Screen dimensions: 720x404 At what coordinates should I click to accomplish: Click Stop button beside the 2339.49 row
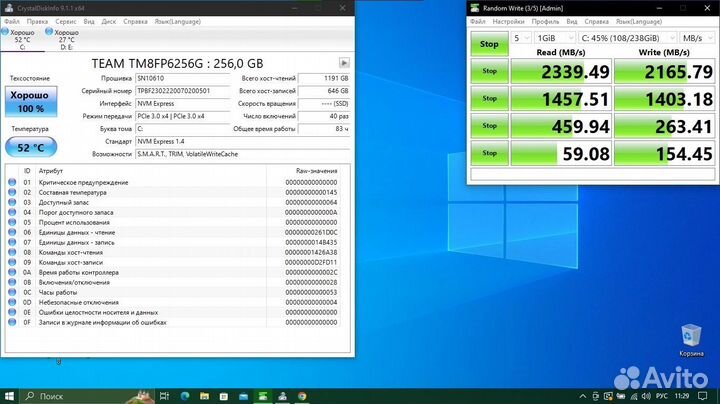[x=489, y=71]
